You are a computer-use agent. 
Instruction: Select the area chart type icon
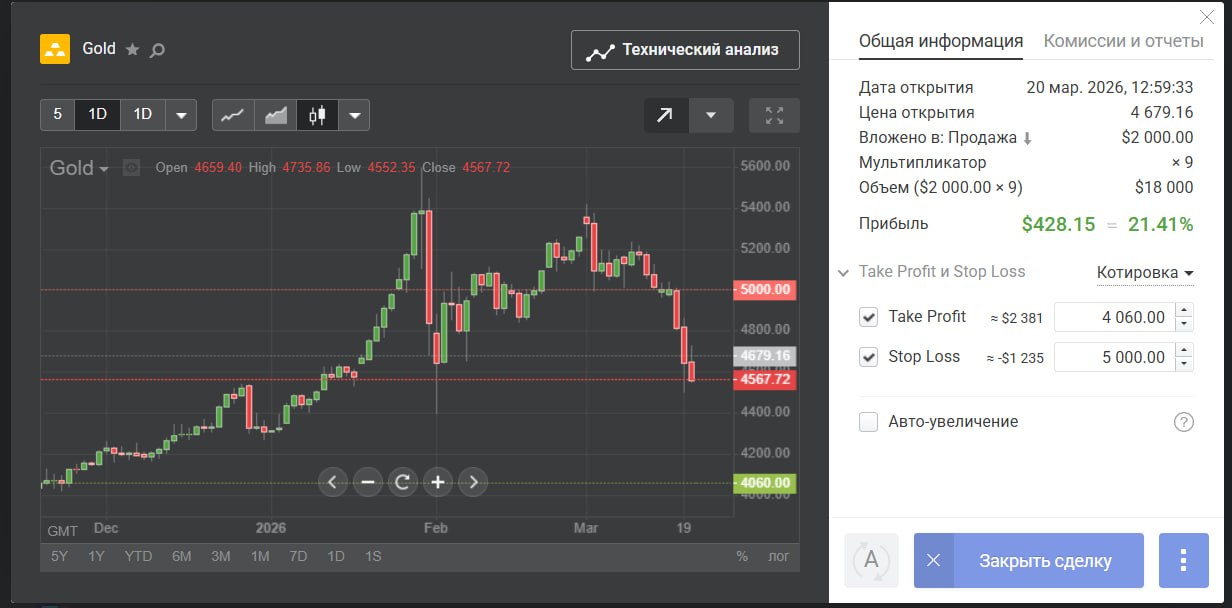275,115
